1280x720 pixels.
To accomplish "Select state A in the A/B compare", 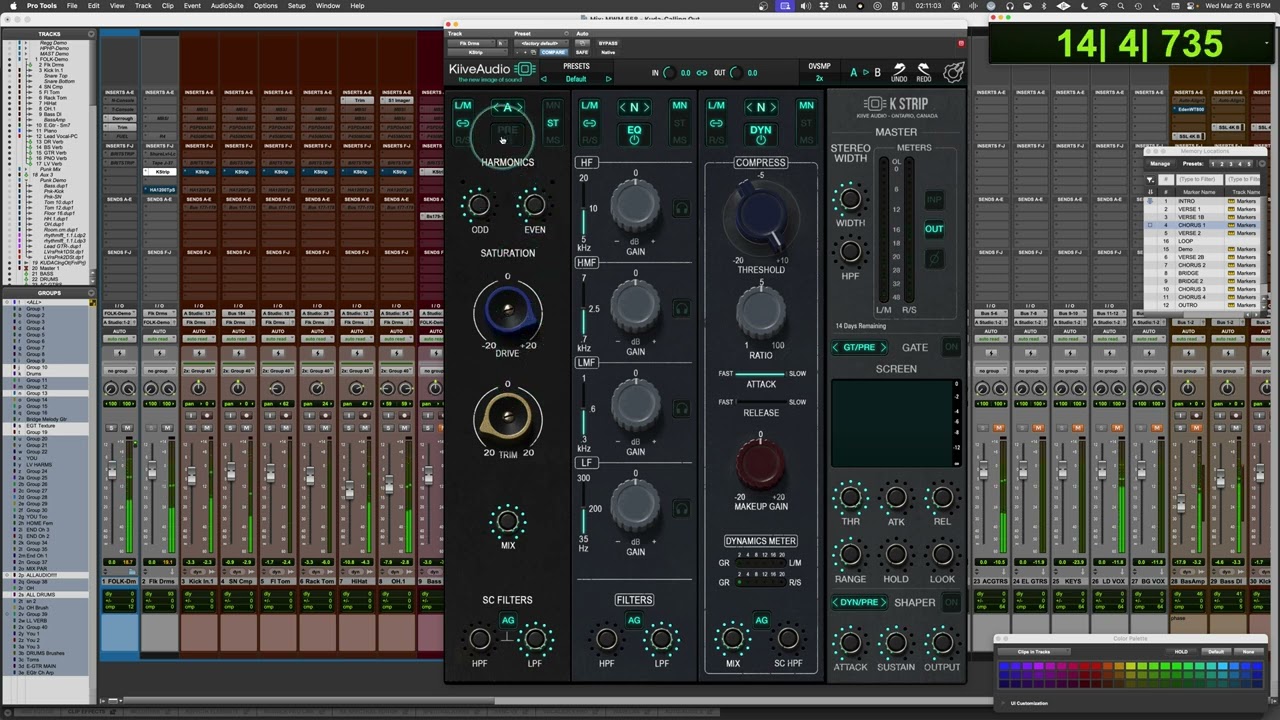I will (x=853, y=72).
